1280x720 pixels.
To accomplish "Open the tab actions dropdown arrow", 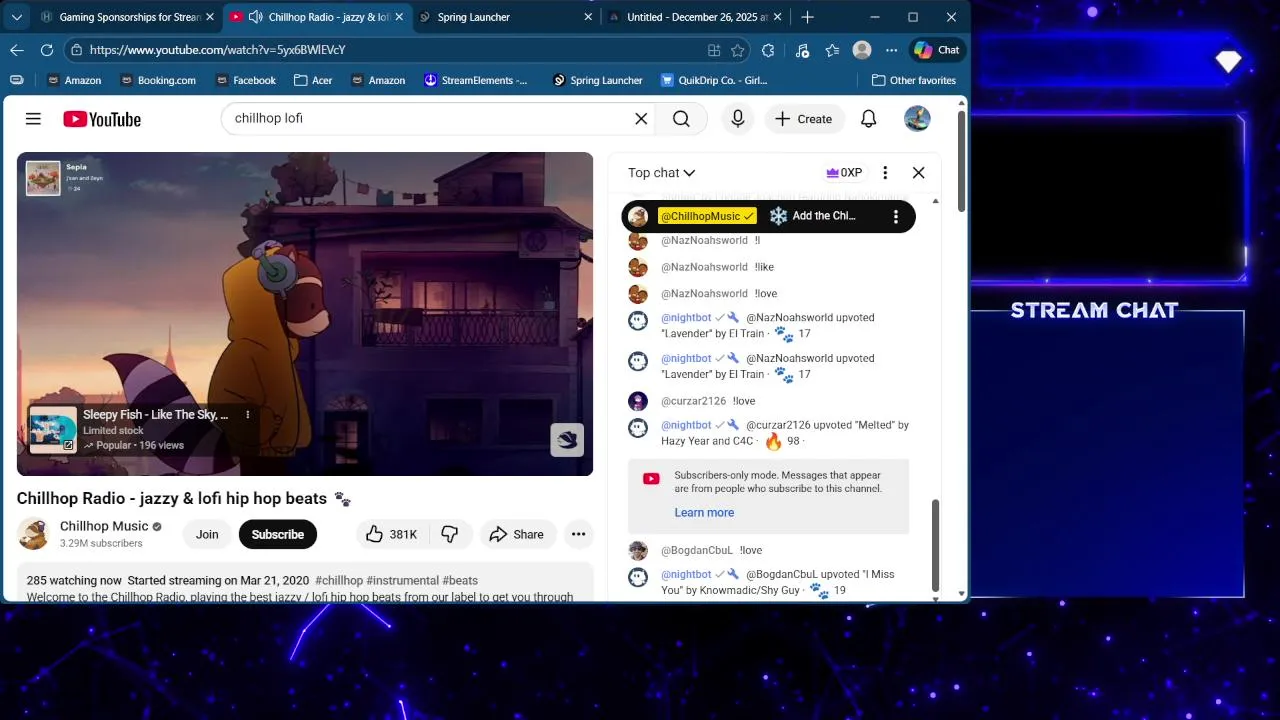I will click(x=17, y=17).
